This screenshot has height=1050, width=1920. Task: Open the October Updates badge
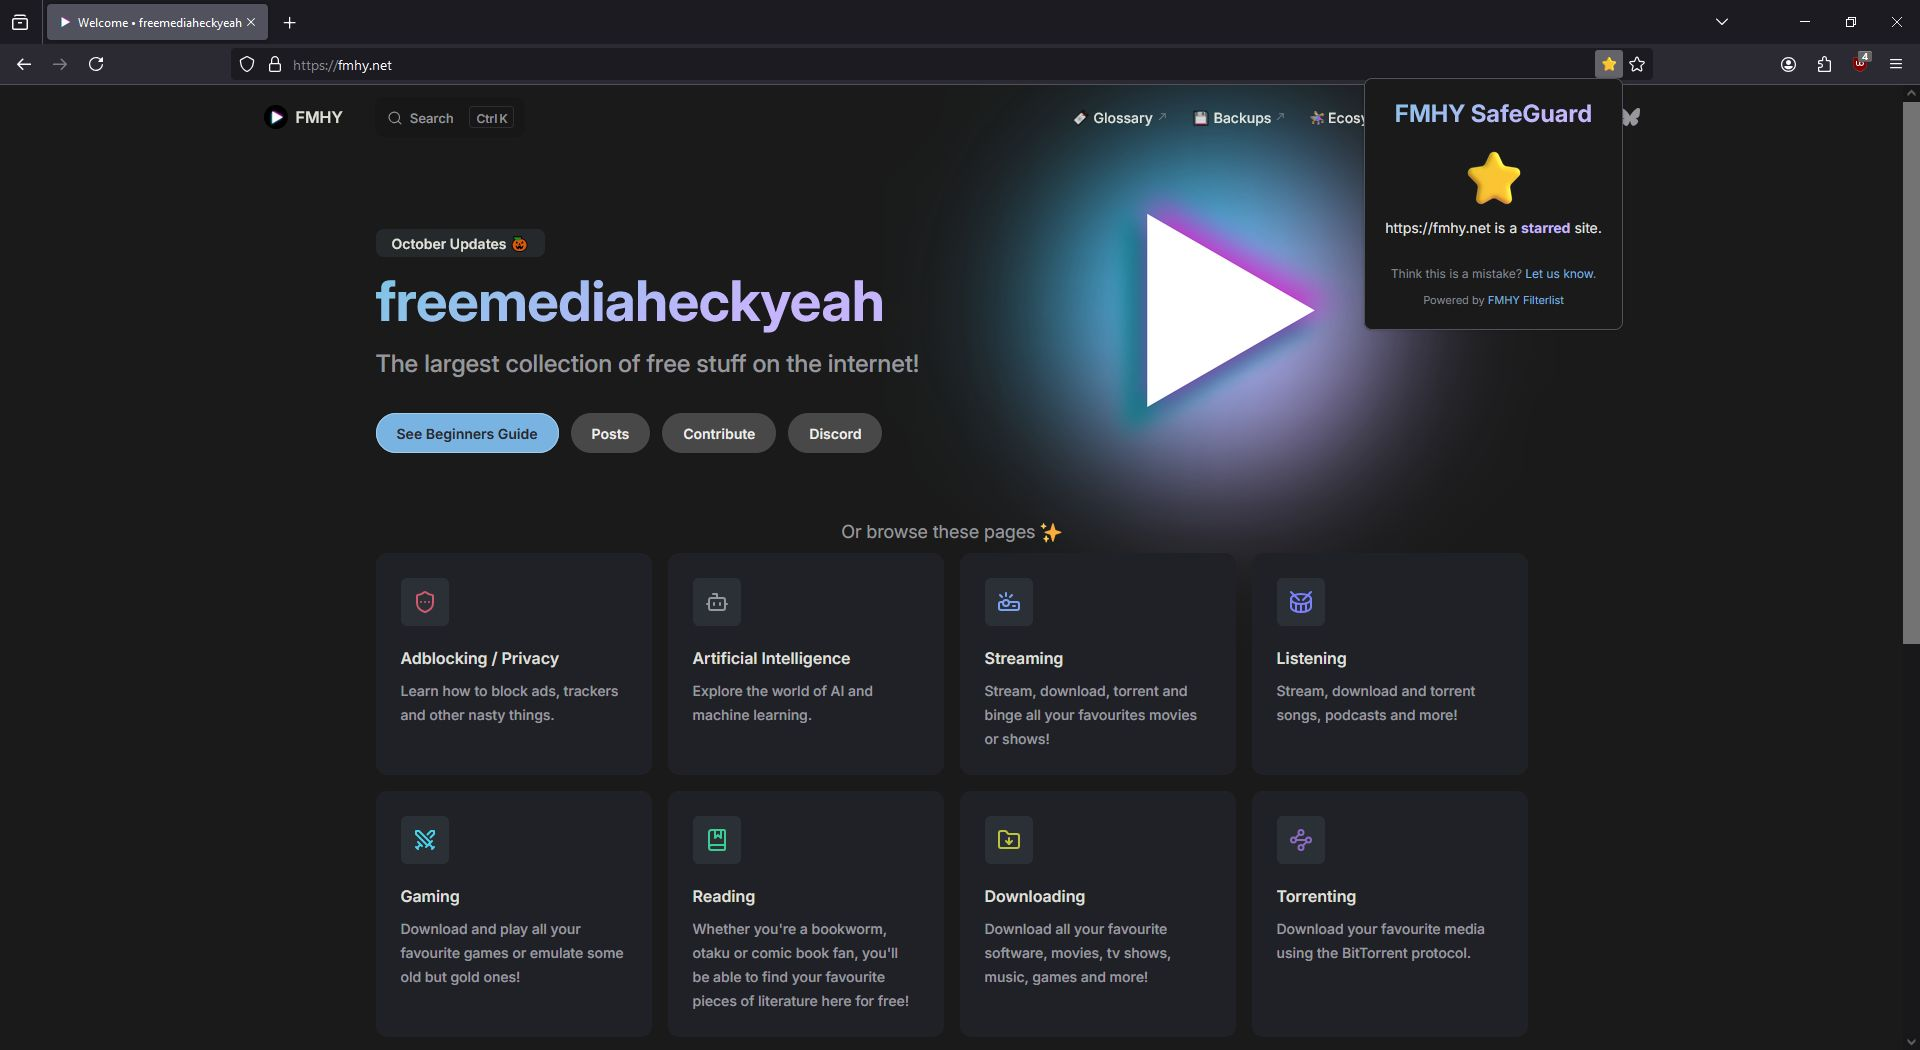point(460,243)
